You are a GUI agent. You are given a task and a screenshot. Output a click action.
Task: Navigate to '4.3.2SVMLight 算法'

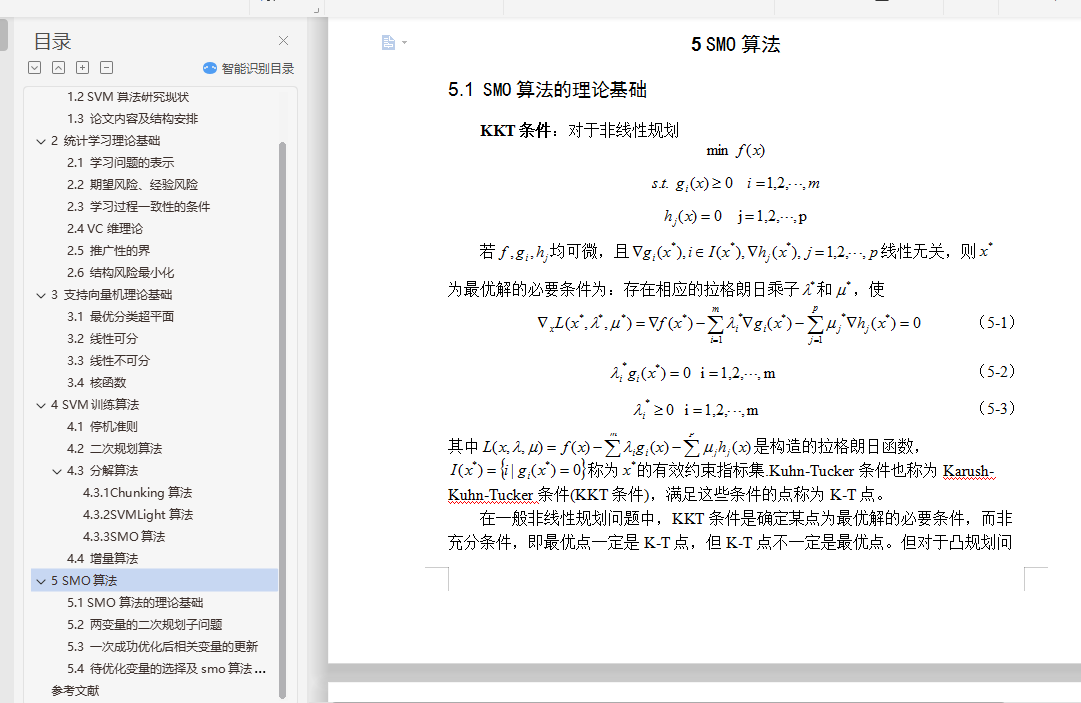point(138,515)
